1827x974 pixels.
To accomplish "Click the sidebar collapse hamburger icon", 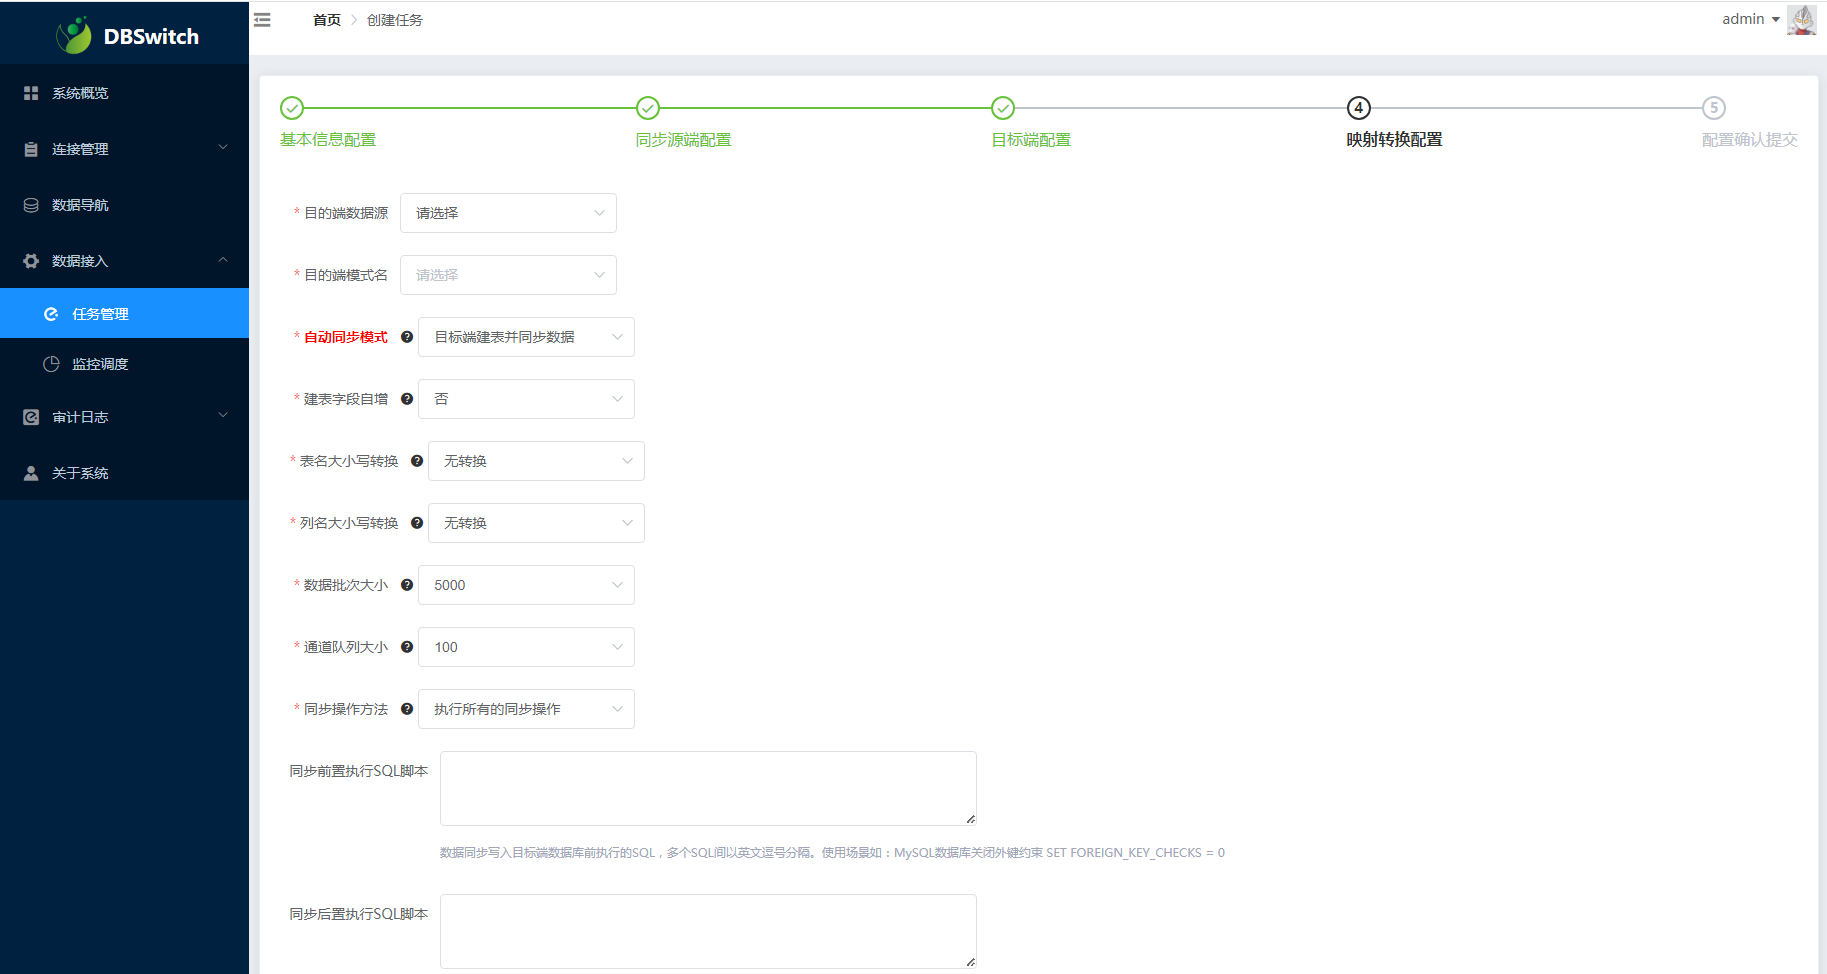I will [262, 20].
